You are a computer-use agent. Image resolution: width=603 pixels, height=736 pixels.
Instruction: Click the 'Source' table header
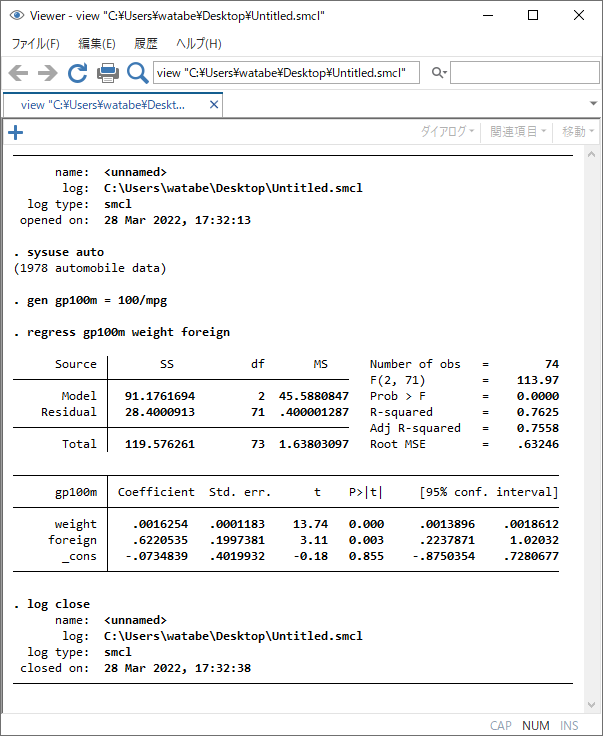[76, 364]
